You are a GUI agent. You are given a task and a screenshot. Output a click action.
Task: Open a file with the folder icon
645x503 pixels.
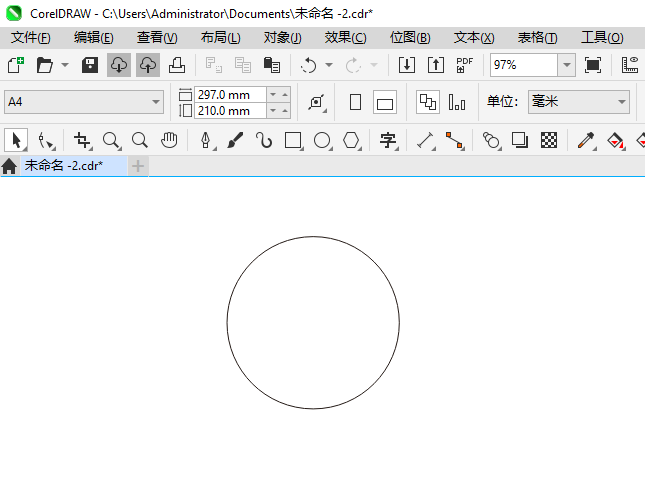[x=44, y=65]
